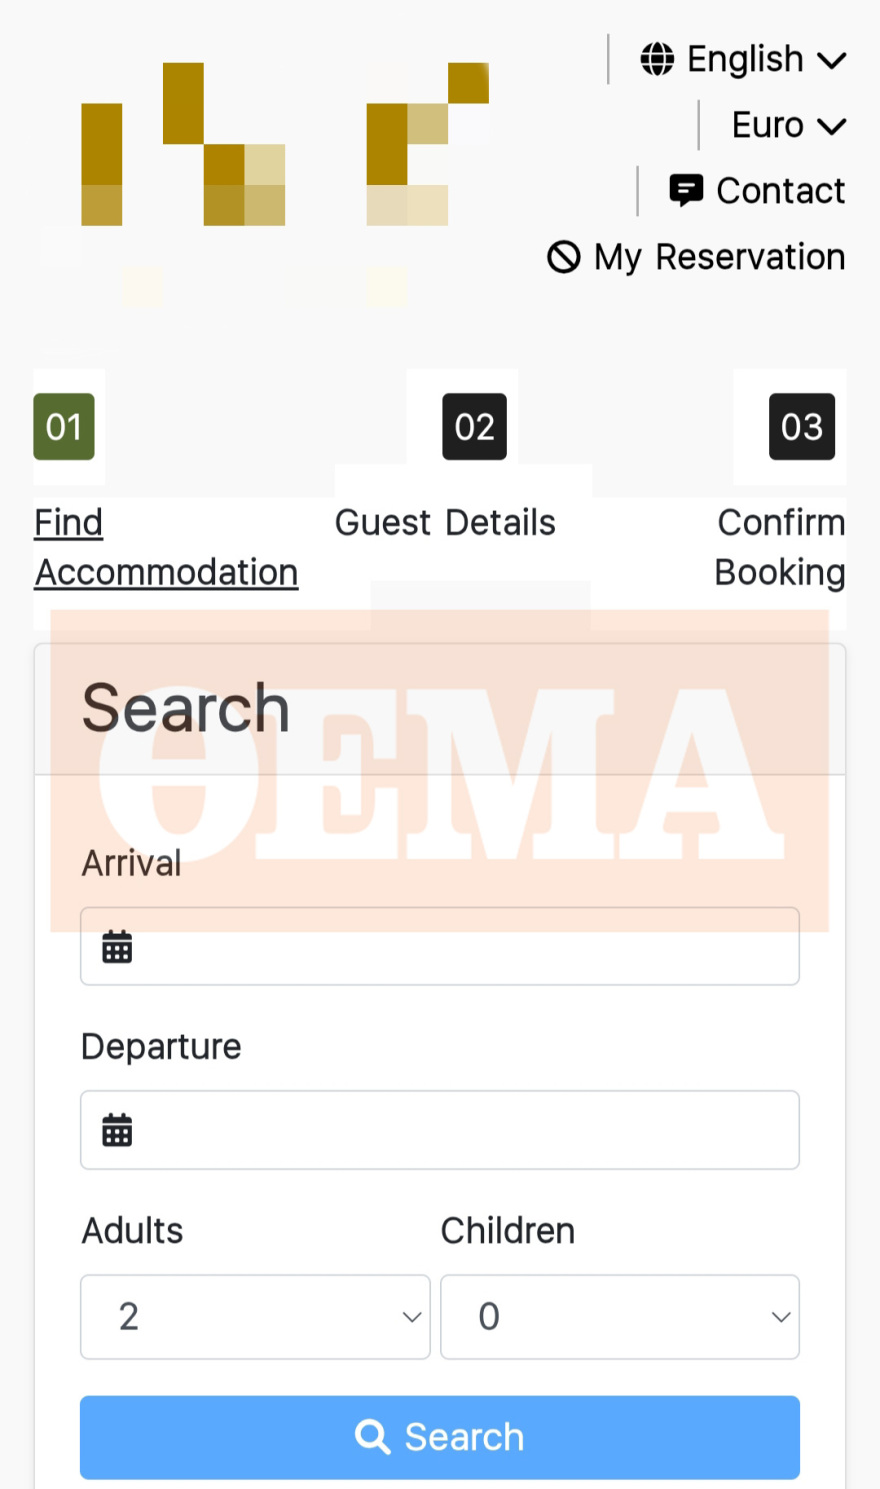
Task: Focus the Arrival date field
Action: click(440, 946)
